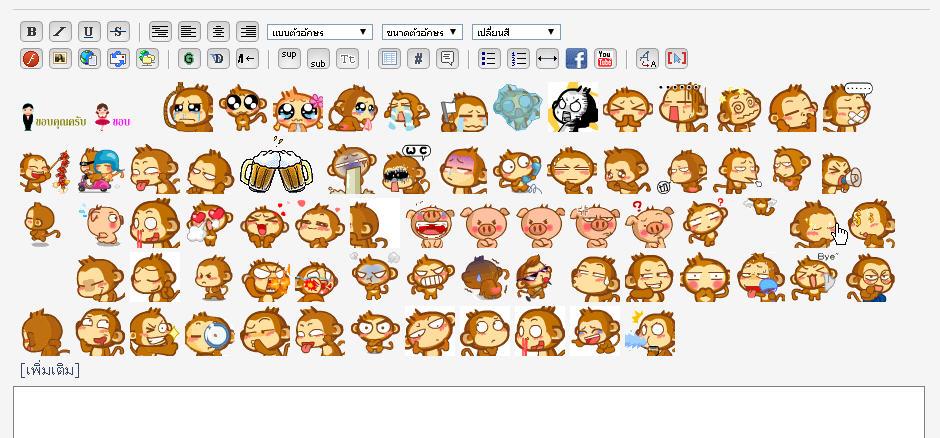The image size is (940, 438).
Task: Insert the monkey holding magnifying glass emoticon
Action: coord(208,333)
